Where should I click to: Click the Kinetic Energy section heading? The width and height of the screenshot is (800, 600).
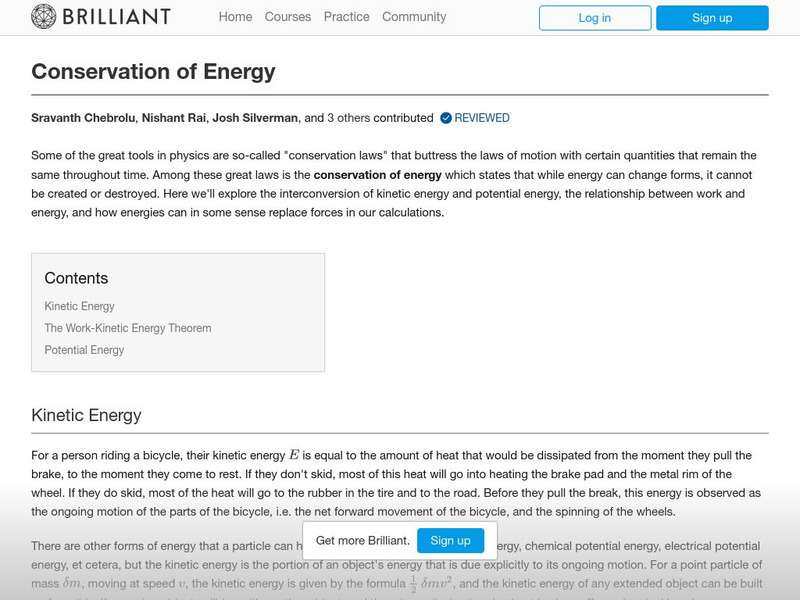coord(86,415)
